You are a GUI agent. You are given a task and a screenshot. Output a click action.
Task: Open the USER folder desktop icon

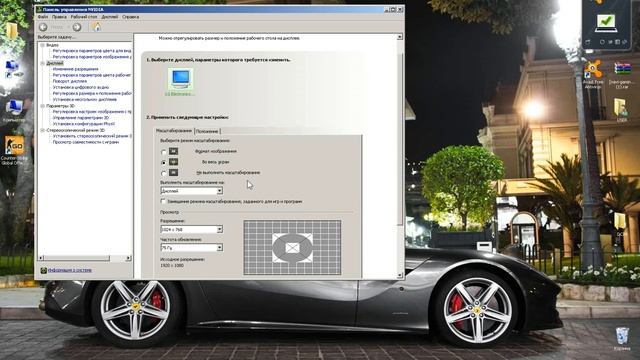click(x=621, y=108)
